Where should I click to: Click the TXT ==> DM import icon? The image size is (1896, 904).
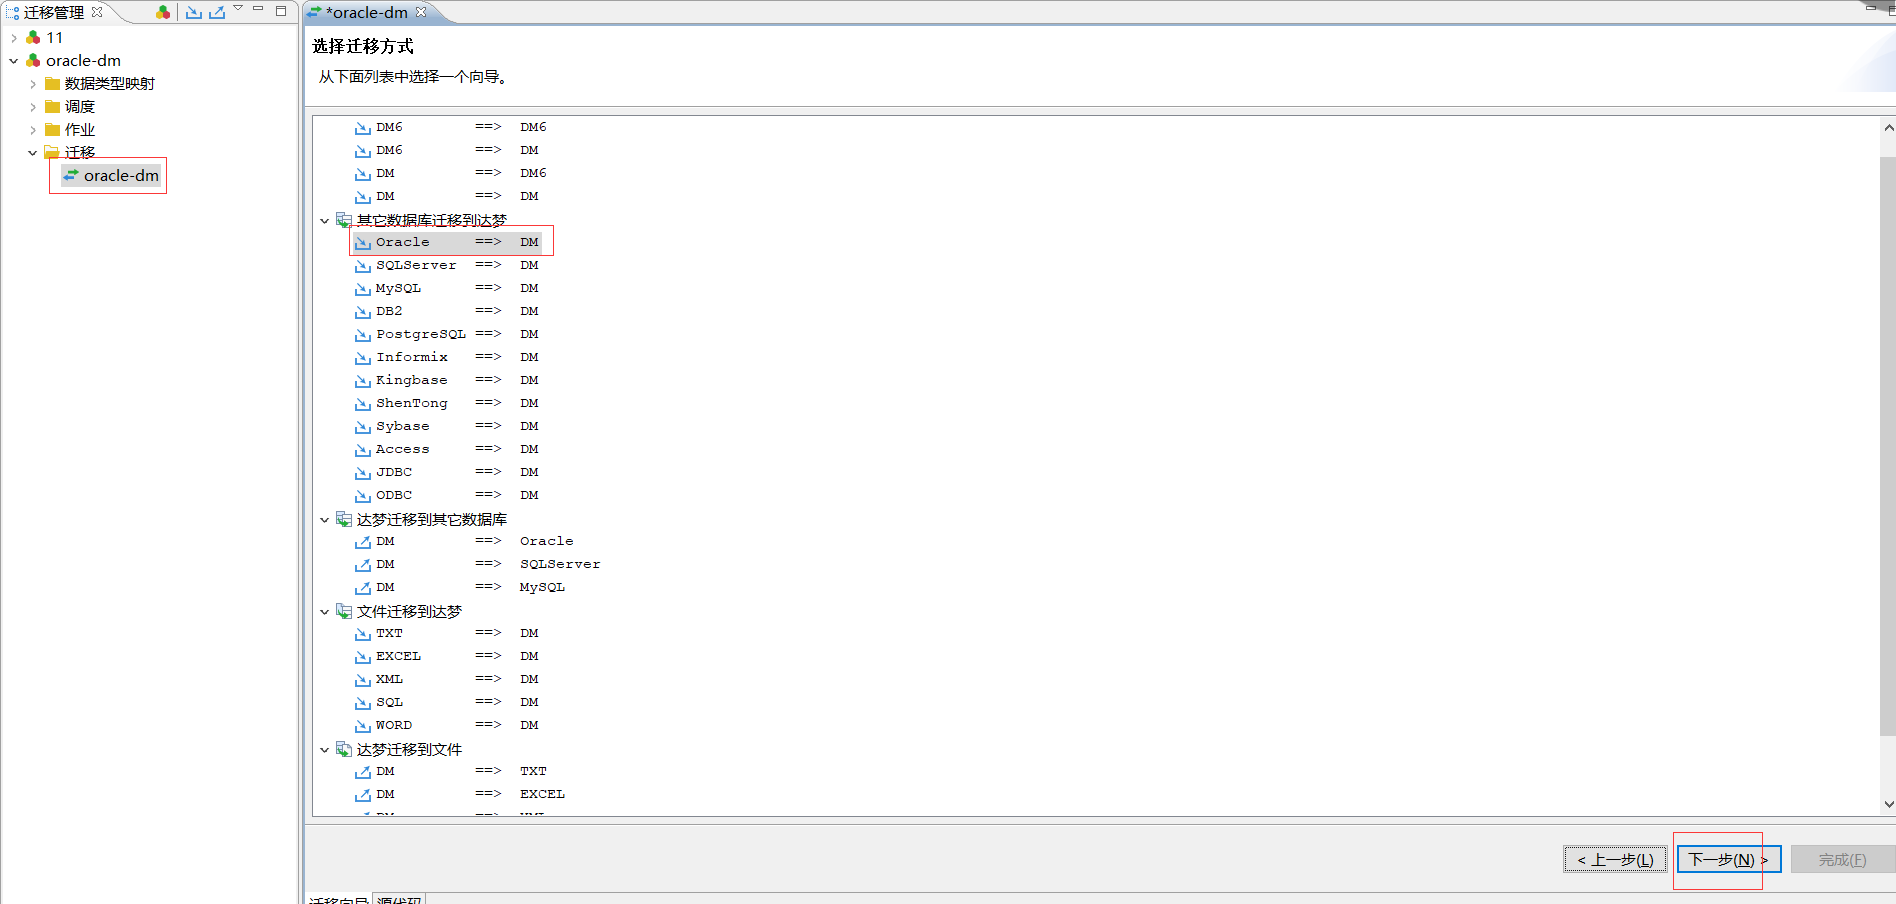click(363, 634)
